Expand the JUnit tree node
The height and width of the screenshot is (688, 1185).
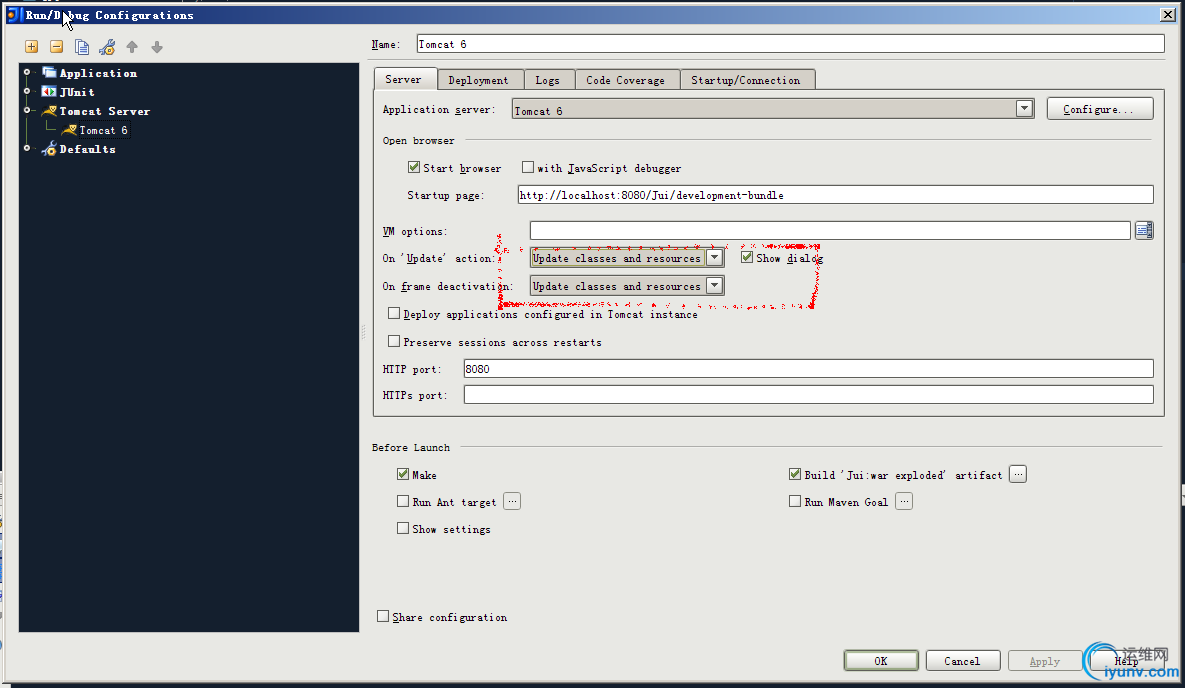pos(26,91)
